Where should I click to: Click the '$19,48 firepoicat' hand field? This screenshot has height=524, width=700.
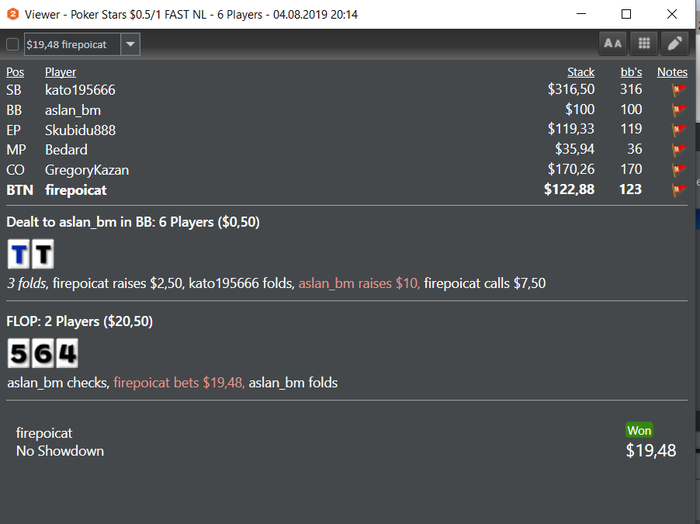tap(70, 45)
